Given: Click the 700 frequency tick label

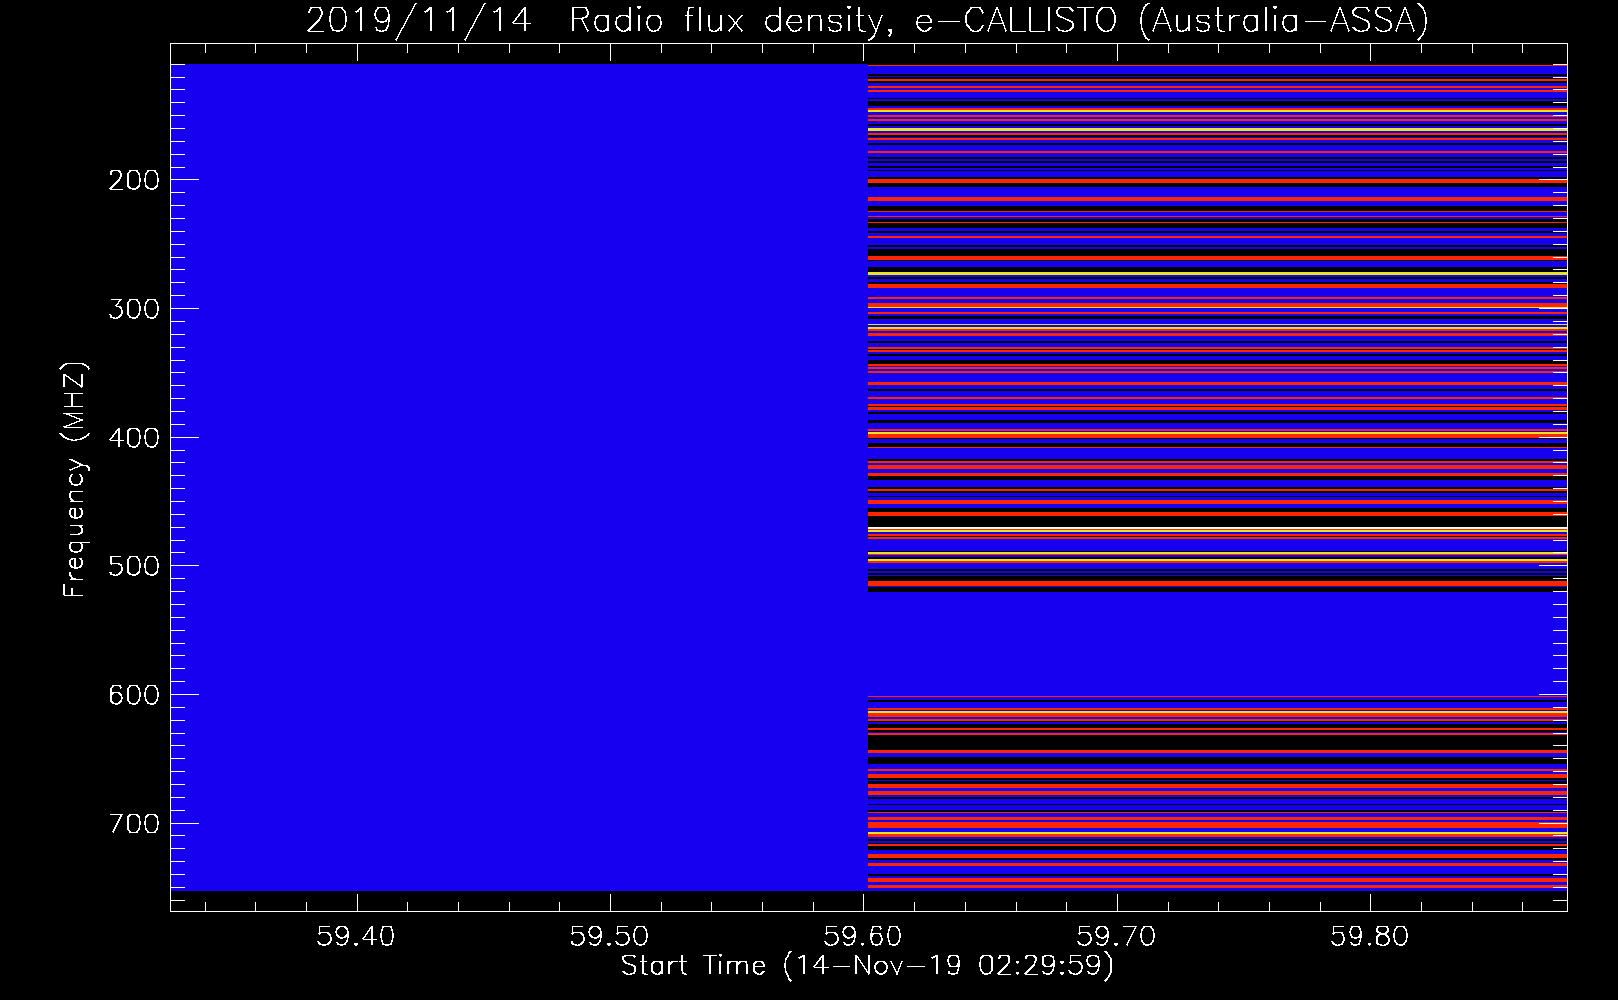Looking at the screenshot, I should click(133, 824).
